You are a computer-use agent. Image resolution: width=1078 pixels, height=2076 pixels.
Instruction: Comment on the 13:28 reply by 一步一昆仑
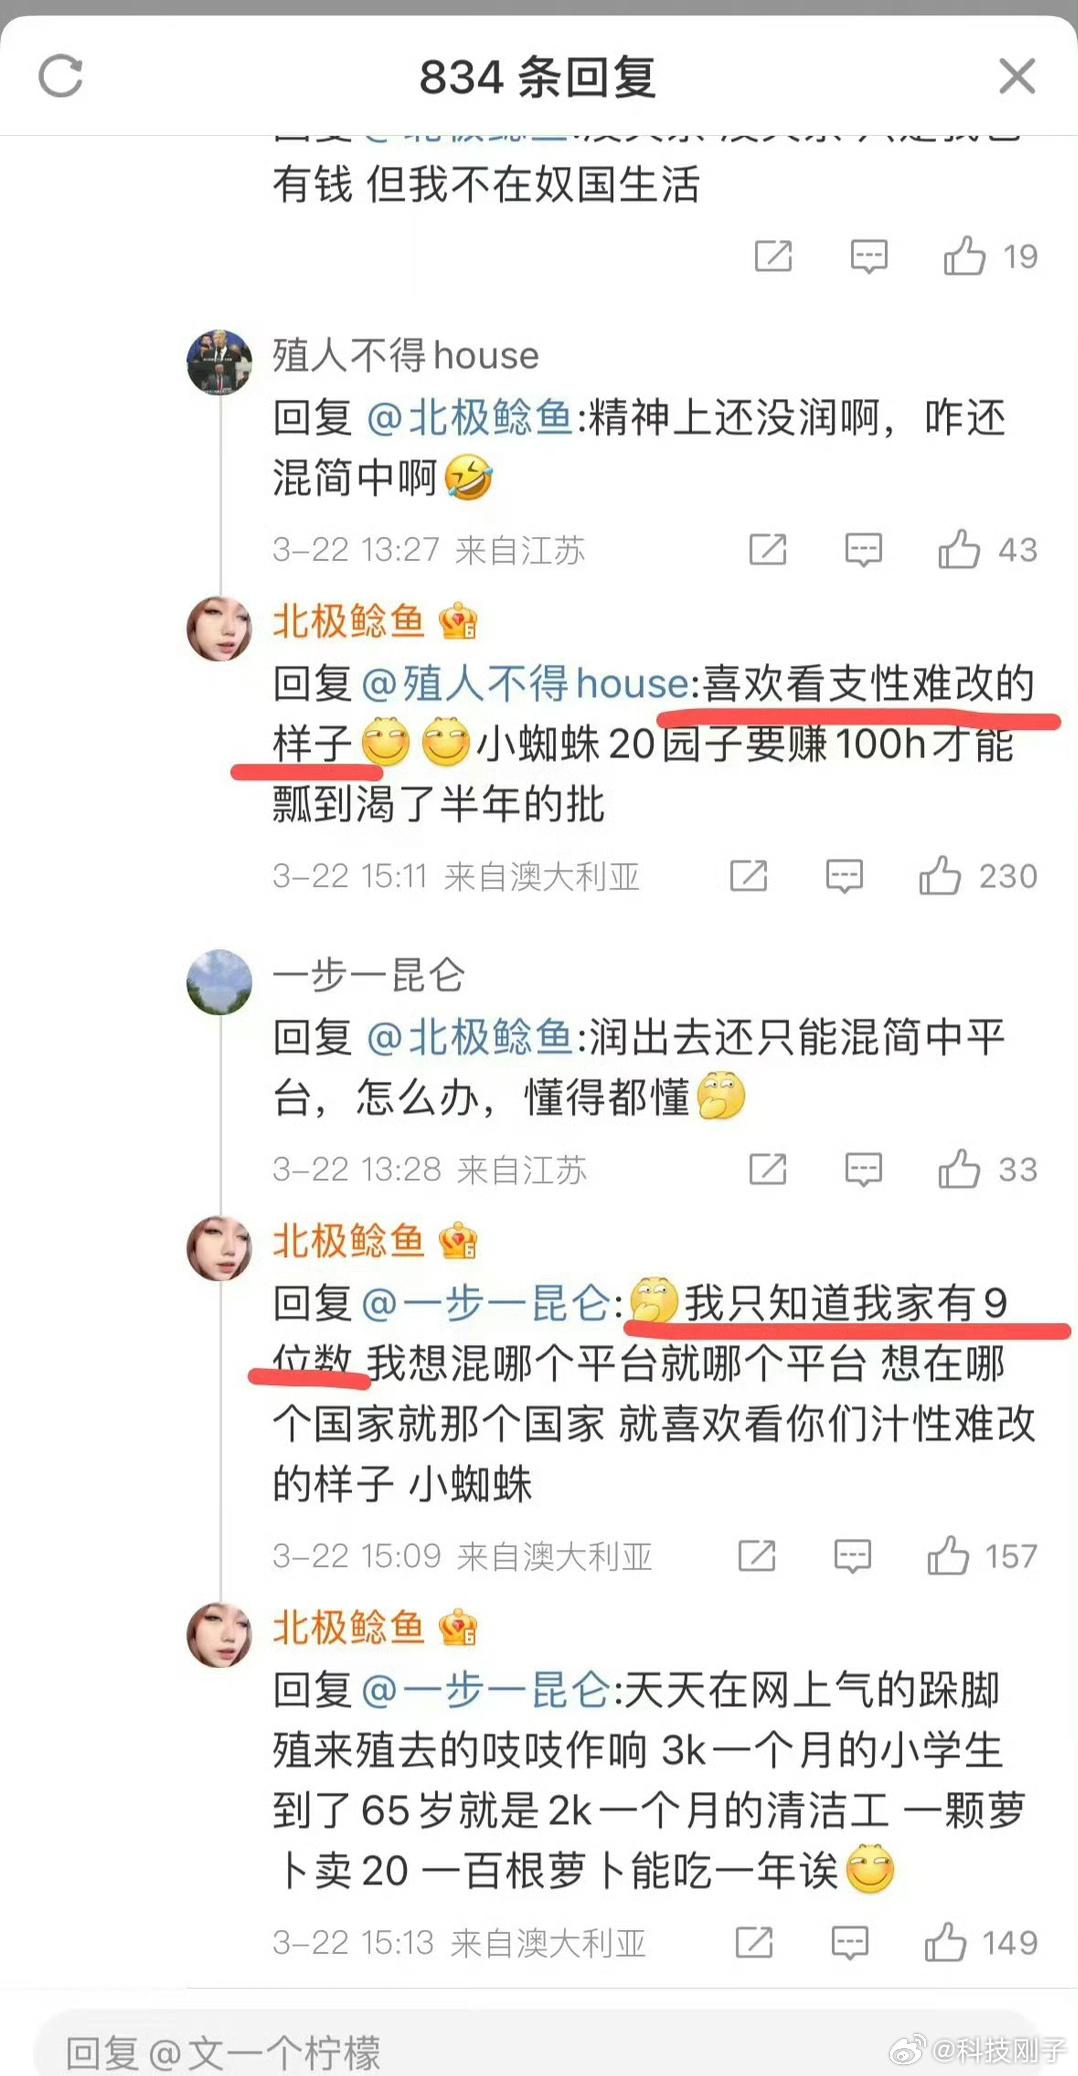pos(863,1170)
